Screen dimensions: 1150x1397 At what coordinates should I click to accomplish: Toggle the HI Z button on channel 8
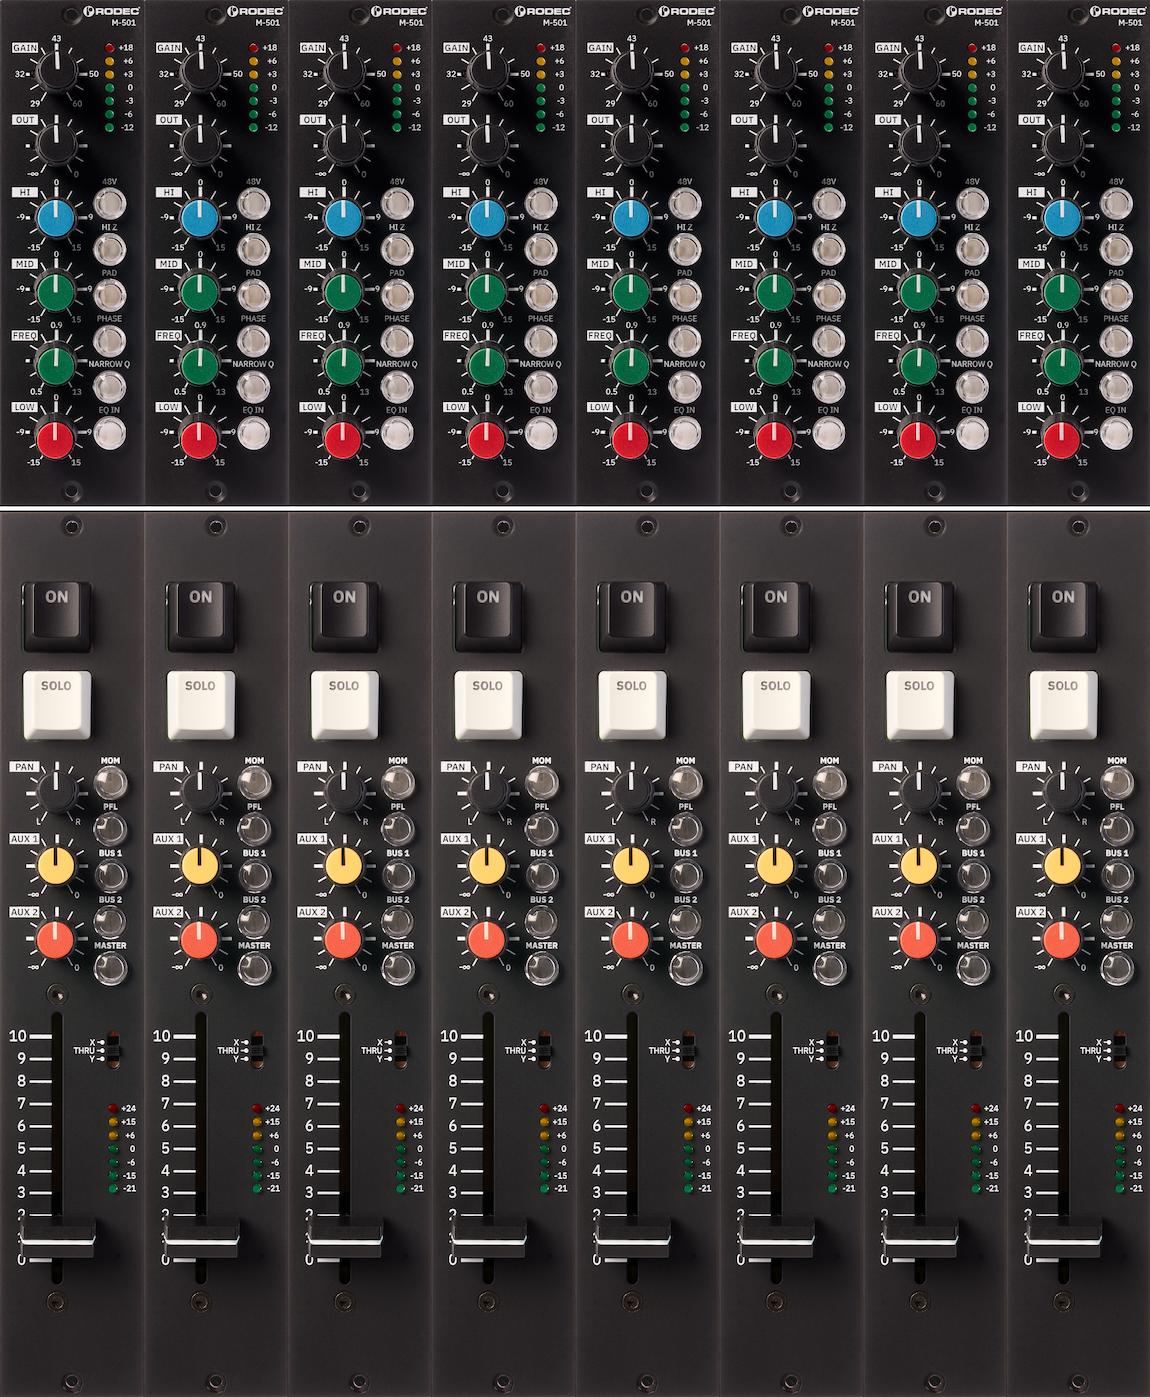click(1116, 250)
